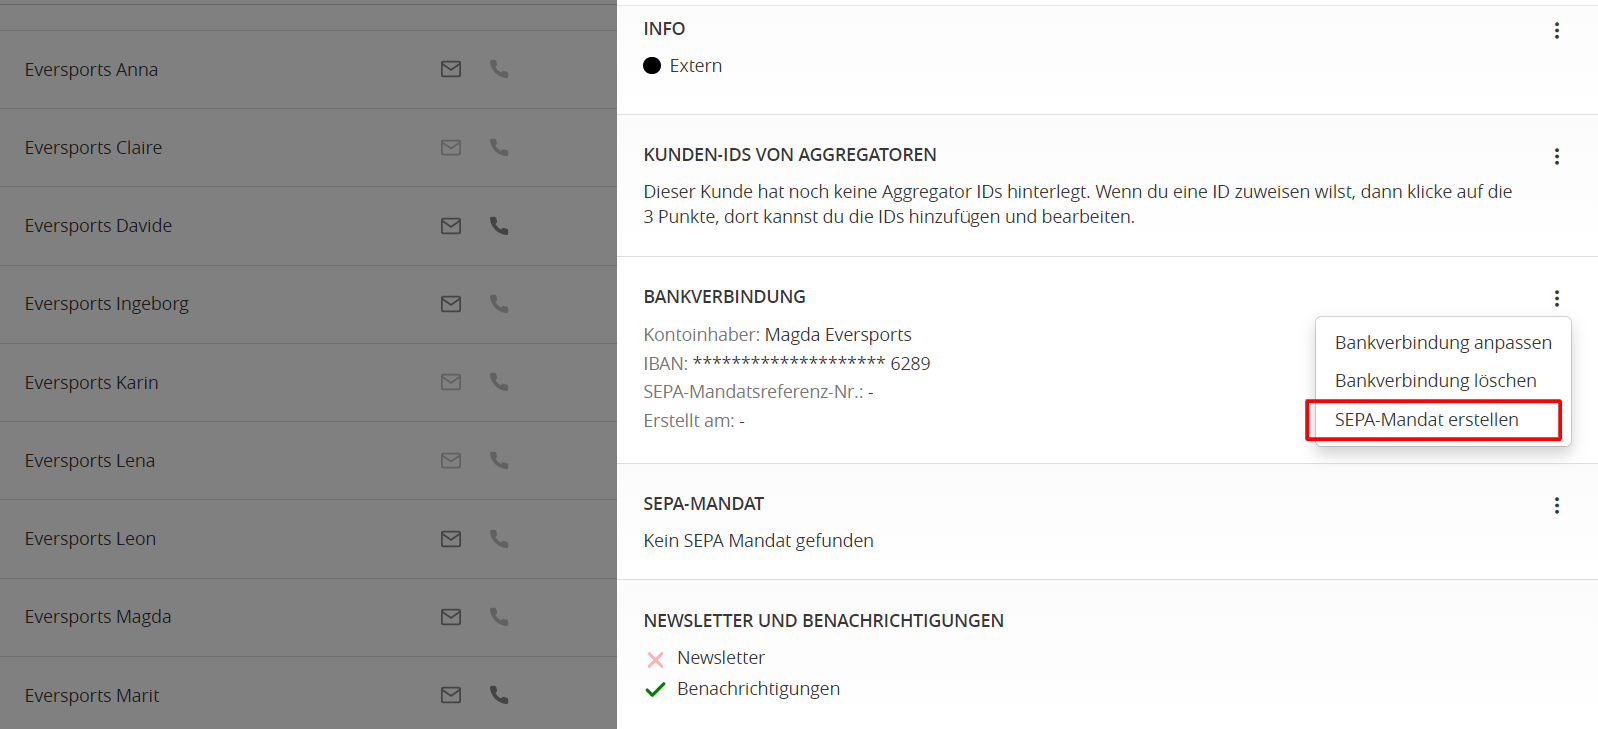Select Eversports Karin in customer list
This screenshot has width=1598, height=729.
(308, 383)
